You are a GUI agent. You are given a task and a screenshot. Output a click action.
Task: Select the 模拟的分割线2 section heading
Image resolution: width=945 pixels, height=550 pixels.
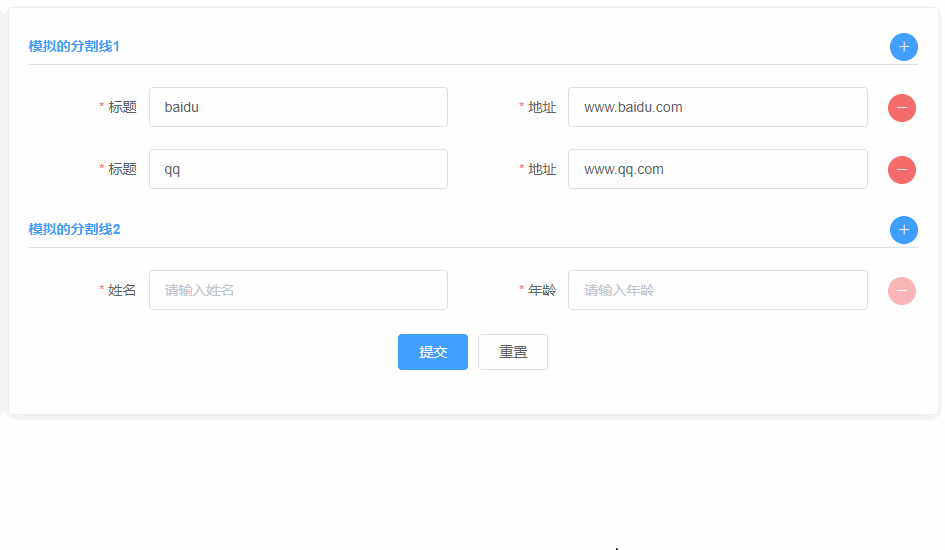75,230
